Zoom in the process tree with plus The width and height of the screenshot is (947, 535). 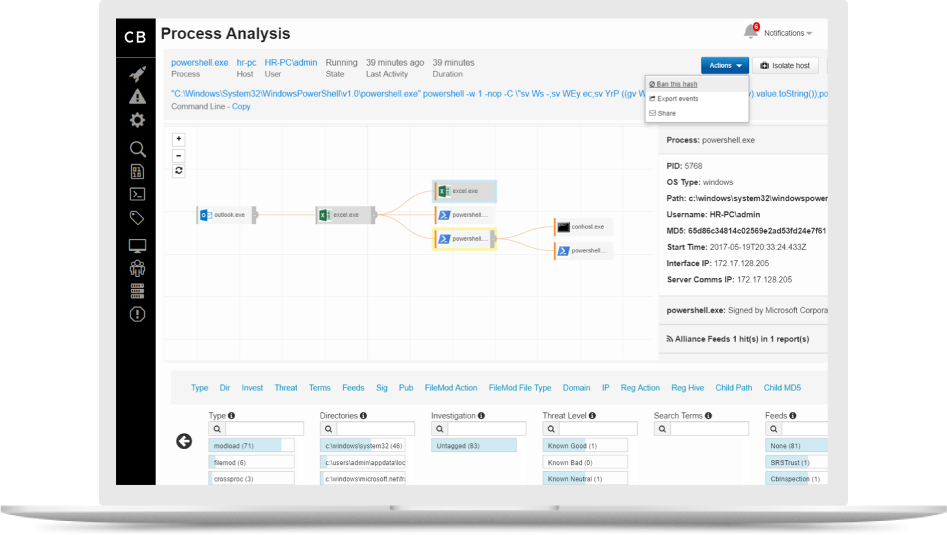179,139
